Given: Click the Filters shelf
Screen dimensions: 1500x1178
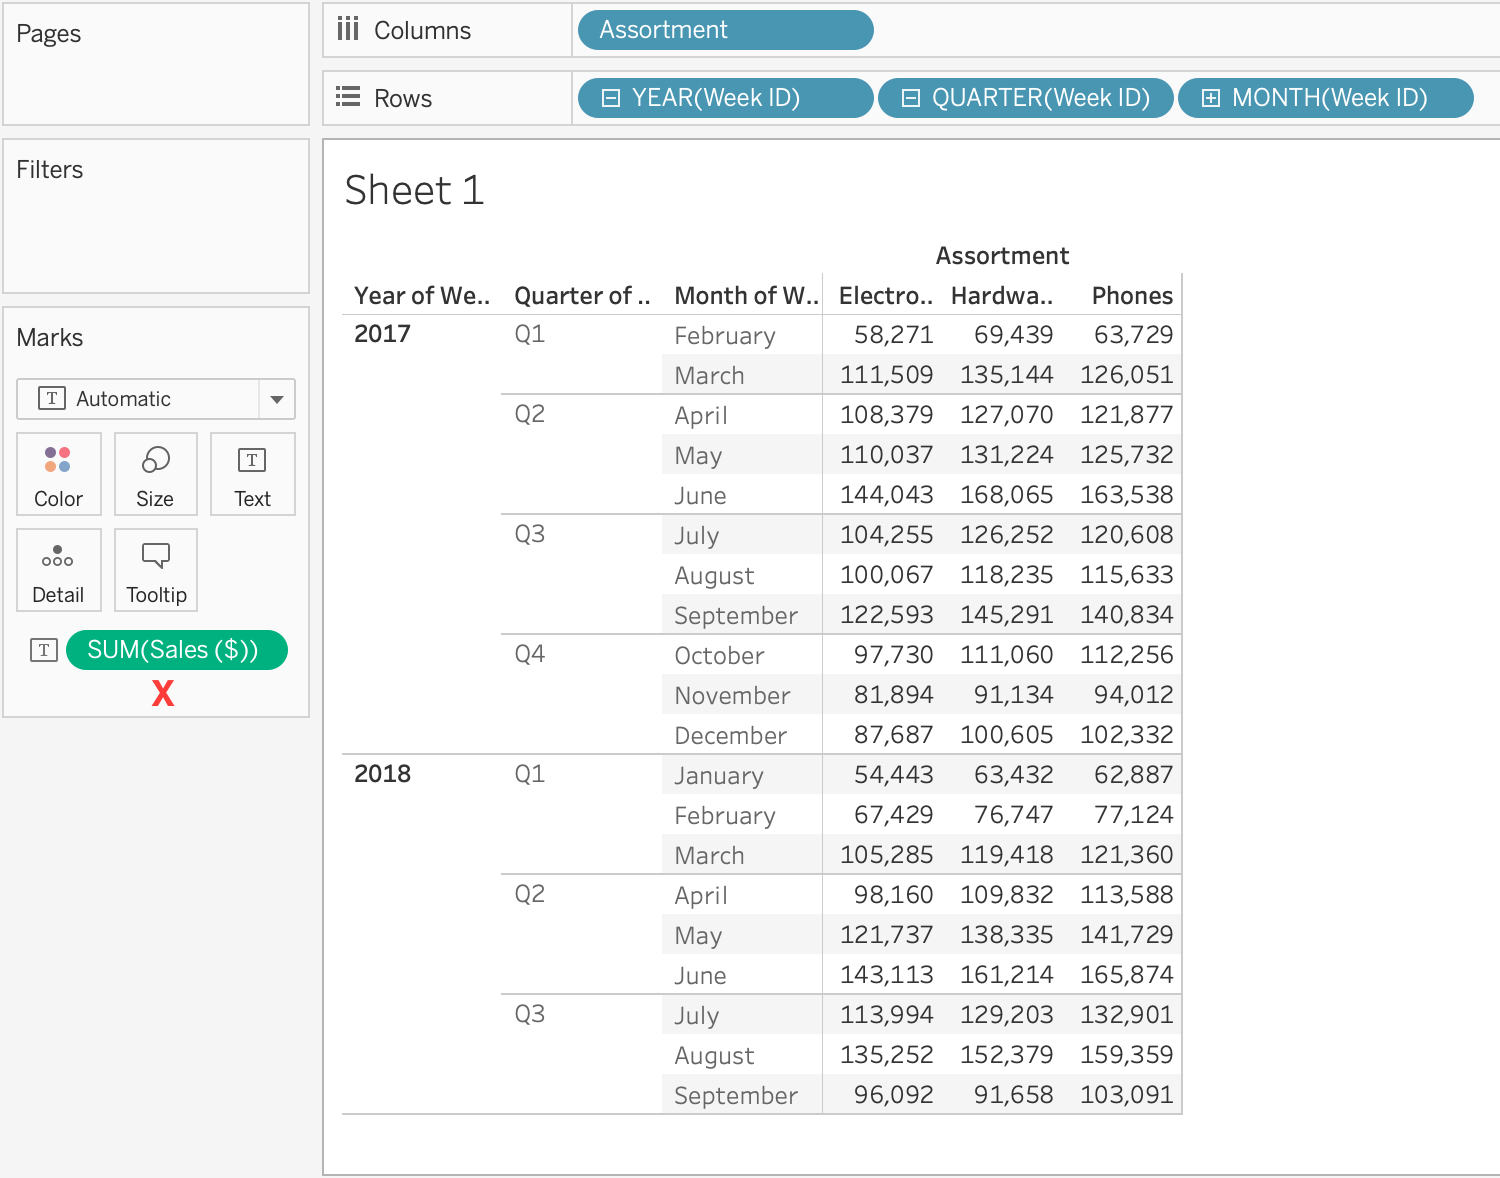Looking at the screenshot, I should coord(49,169).
